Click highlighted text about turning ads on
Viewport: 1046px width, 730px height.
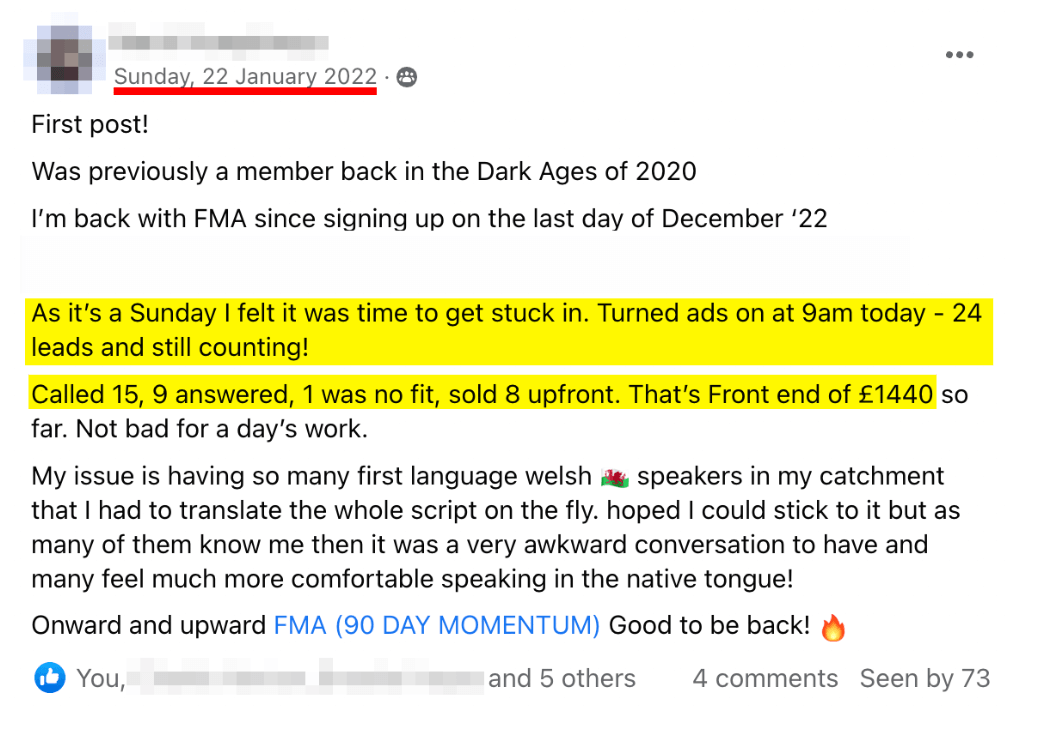(509, 331)
